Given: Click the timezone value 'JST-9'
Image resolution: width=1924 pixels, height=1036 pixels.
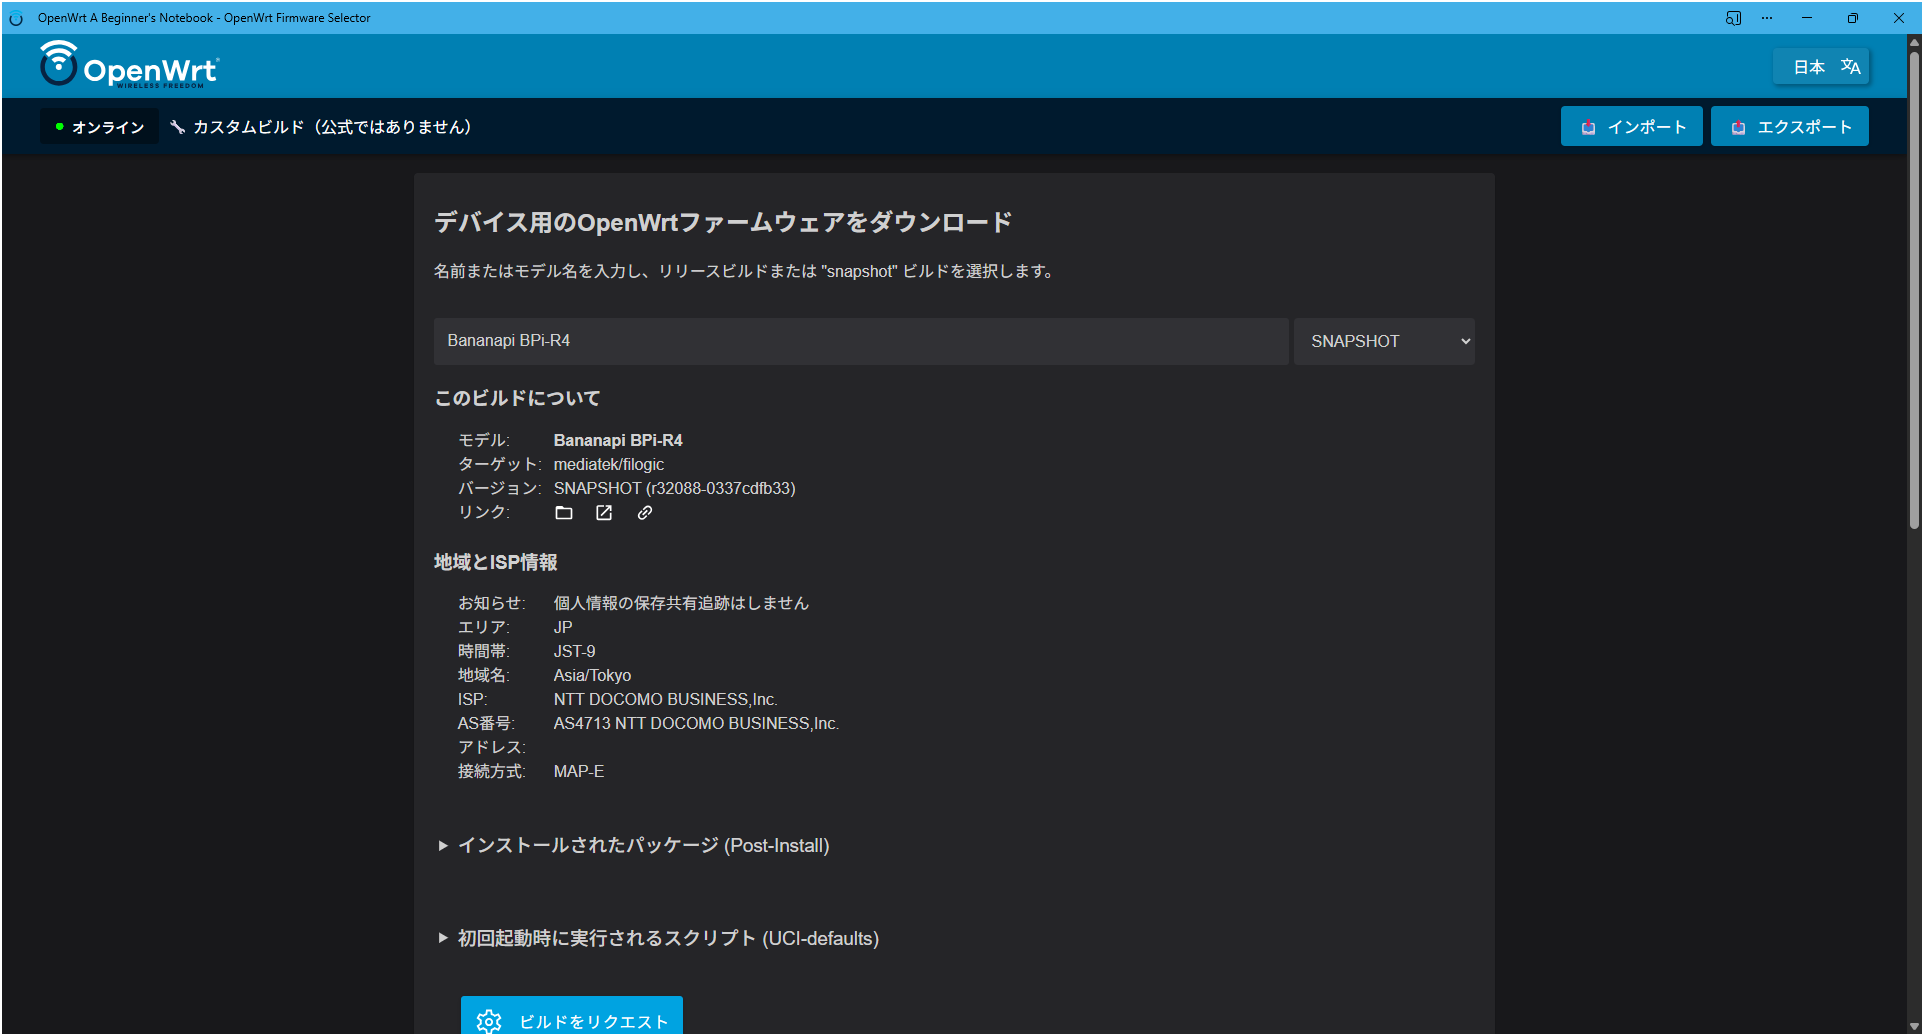Looking at the screenshot, I should 575,651.
